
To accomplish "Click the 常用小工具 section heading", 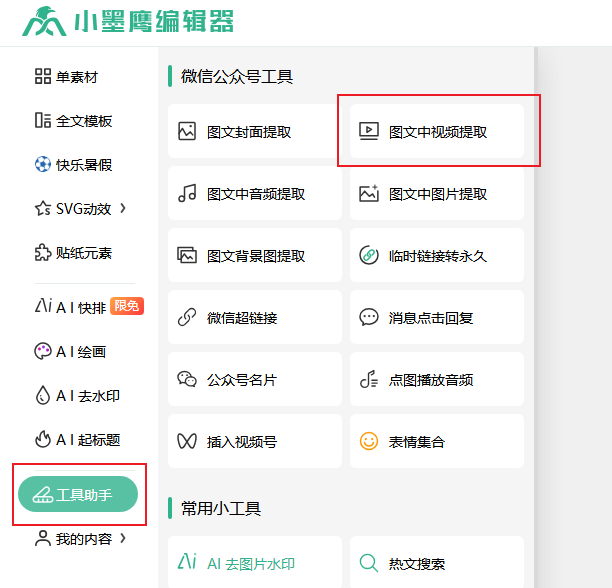I will 221,508.
